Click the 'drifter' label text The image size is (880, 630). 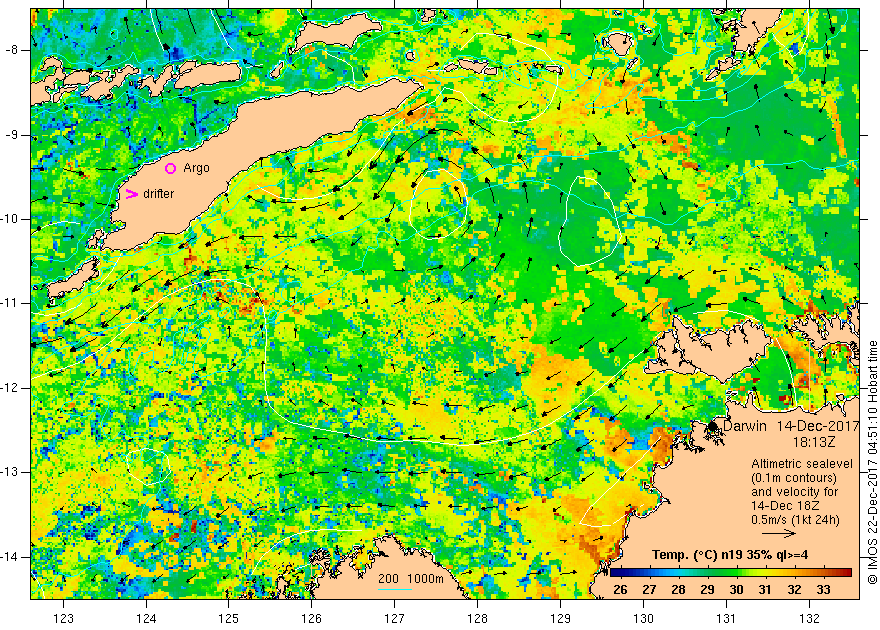(x=158, y=194)
